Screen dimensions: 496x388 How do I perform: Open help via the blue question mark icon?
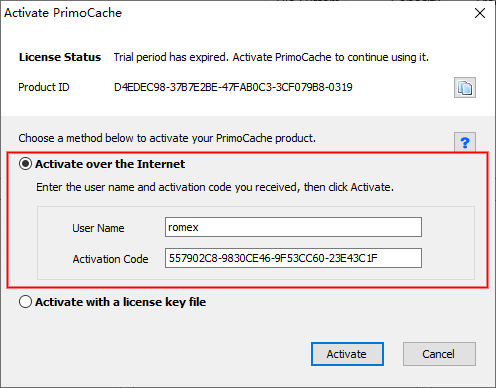pyautogui.click(x=465, y=143)
